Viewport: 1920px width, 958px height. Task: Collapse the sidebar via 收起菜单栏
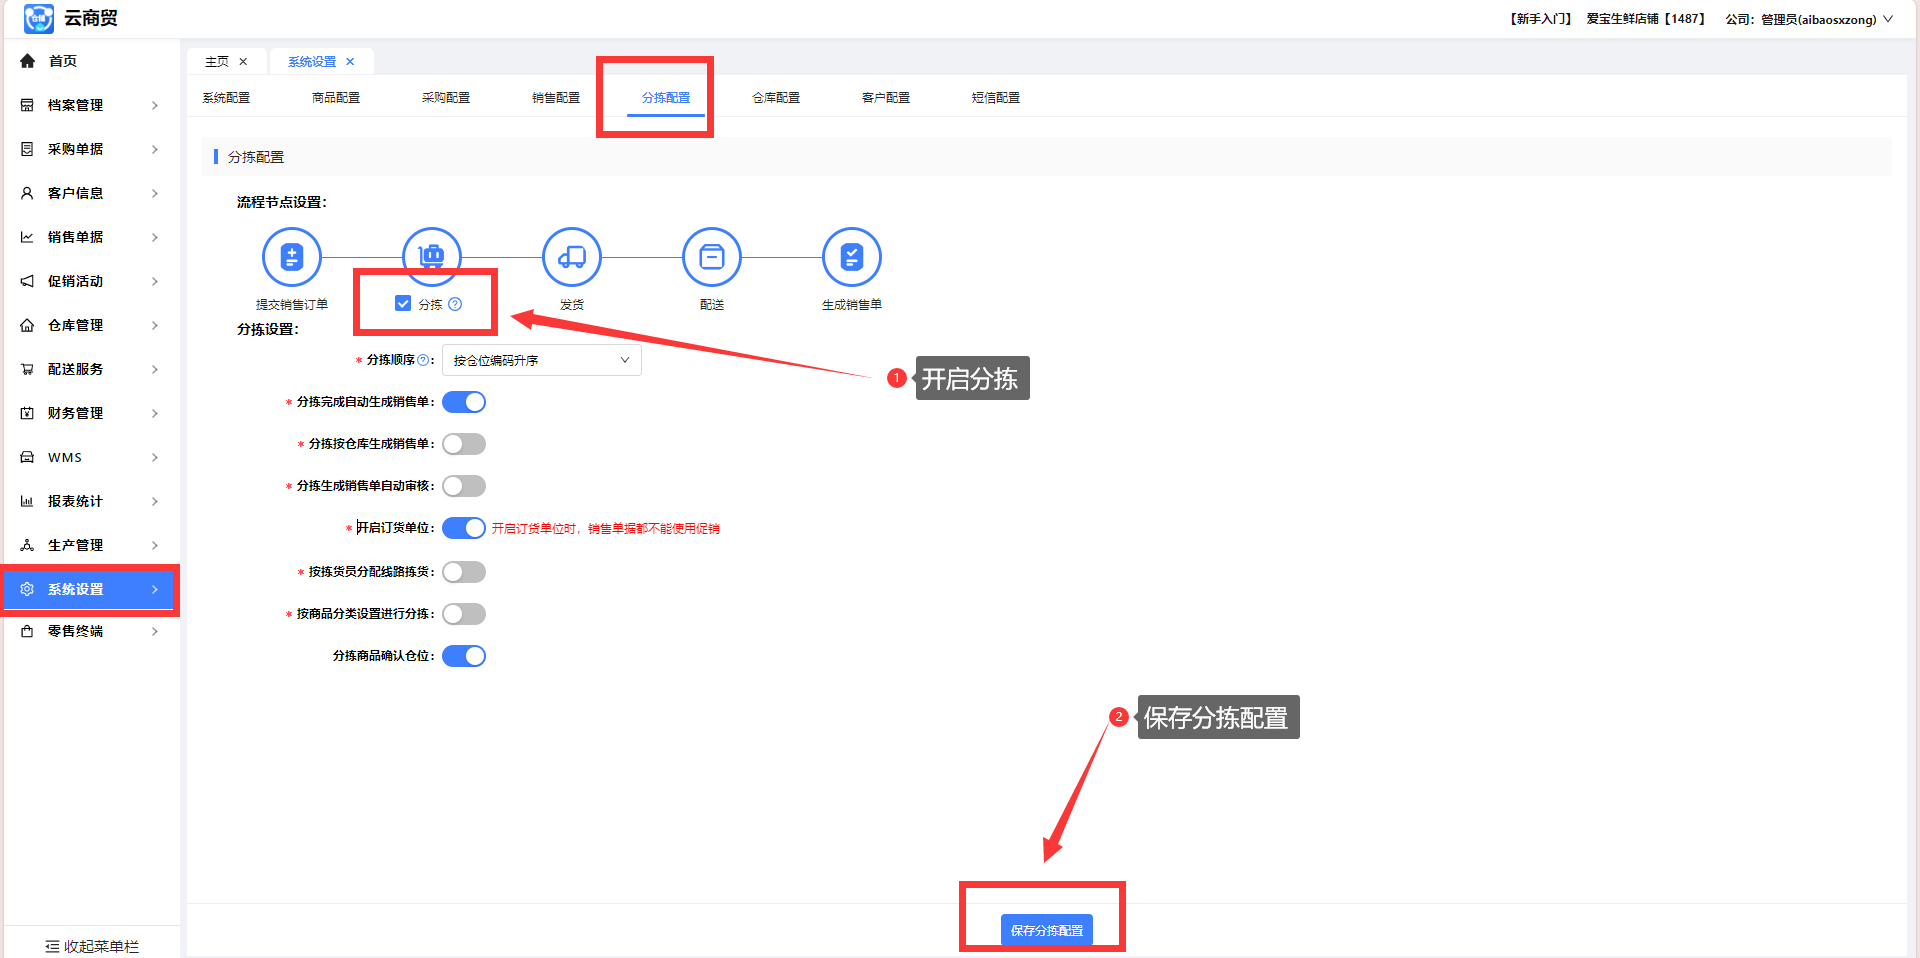(92, 946)
